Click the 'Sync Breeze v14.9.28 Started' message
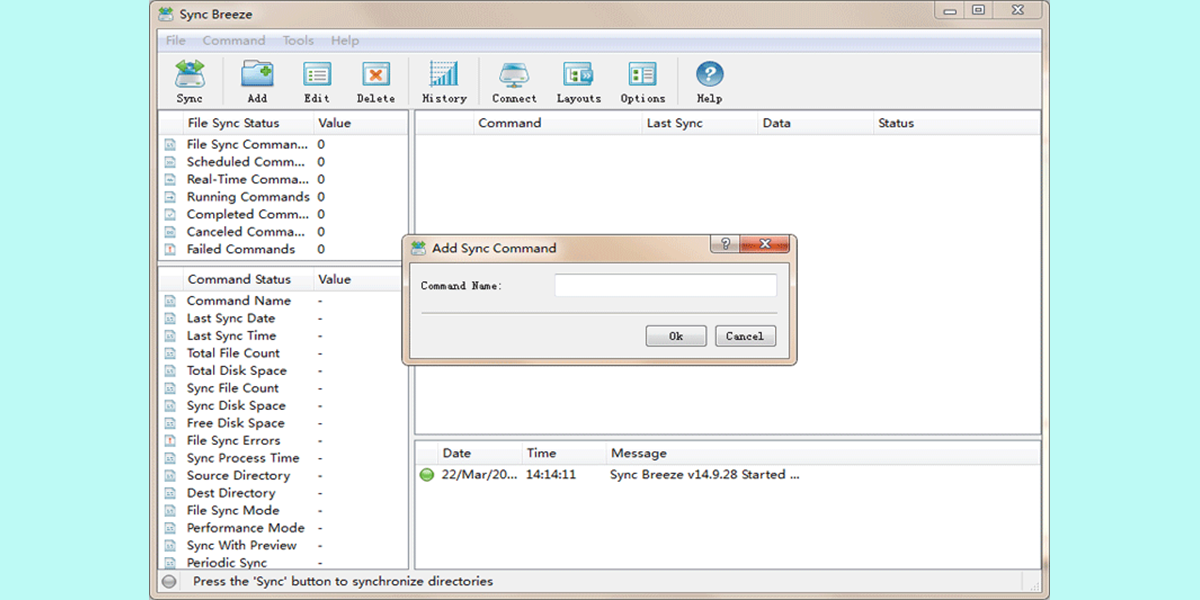The width and height of the screenshot is (1200, 600). tap(704, 475)
